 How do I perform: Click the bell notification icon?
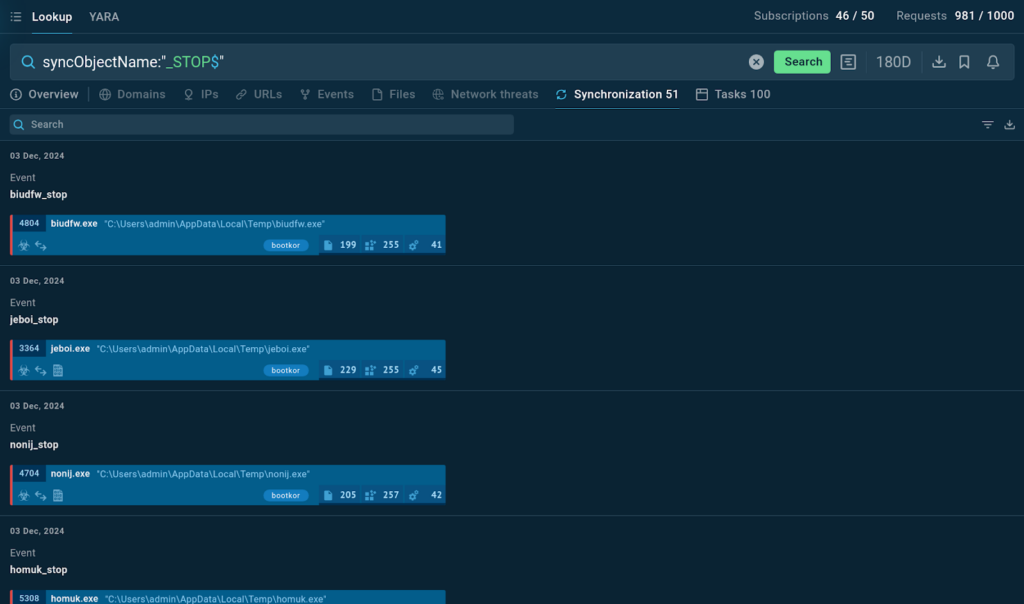pos(993,62)
